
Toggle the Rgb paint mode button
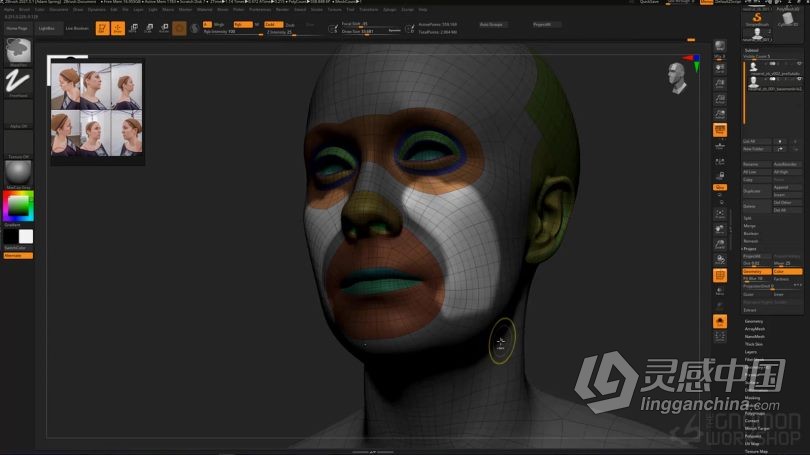[243, 24]
